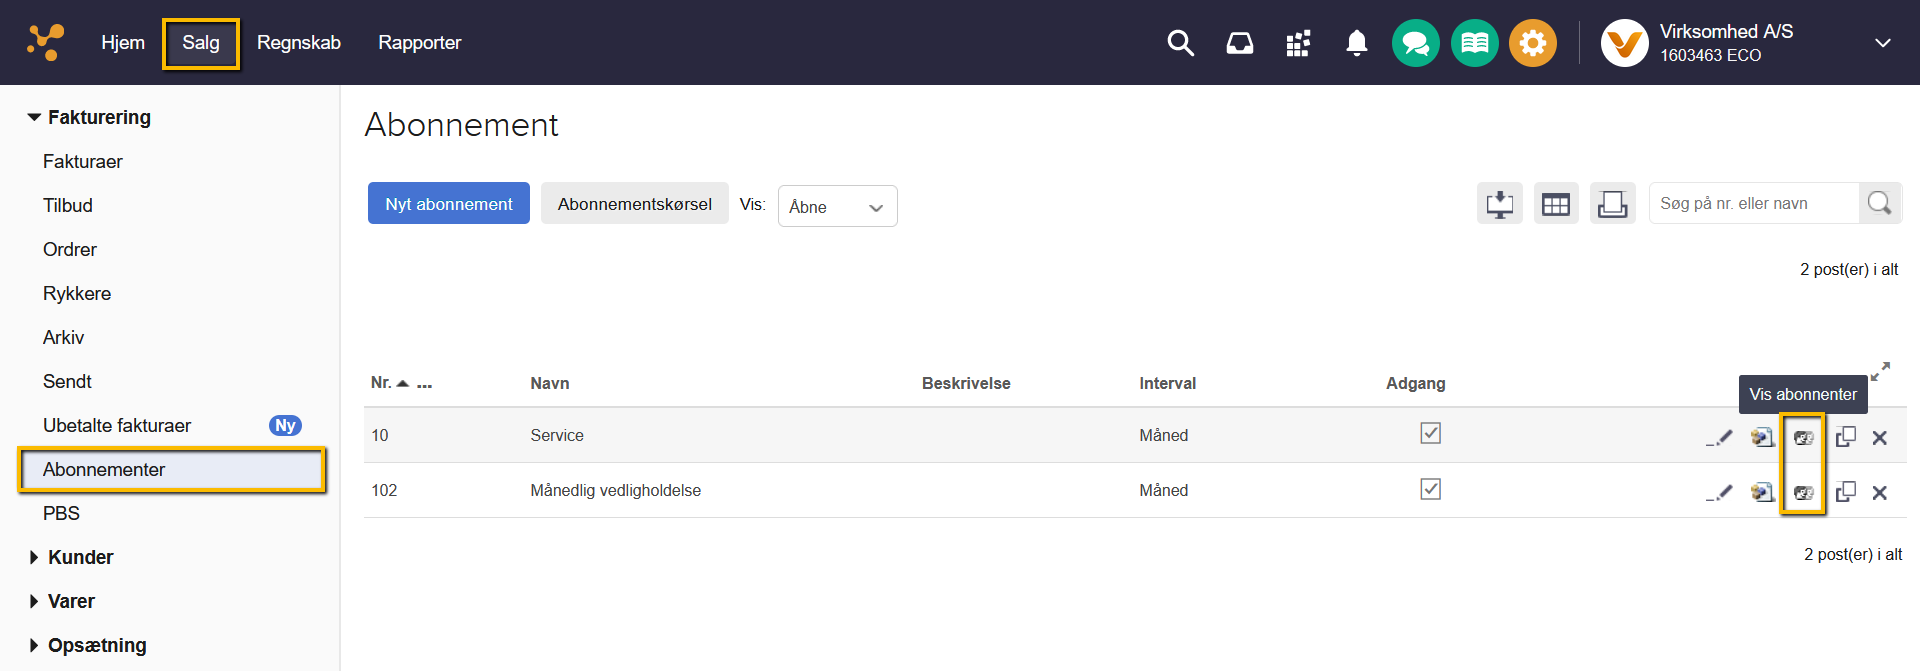Click the edit pencil for Service row
1920x671 pixels.
(x=1719, y=437)
